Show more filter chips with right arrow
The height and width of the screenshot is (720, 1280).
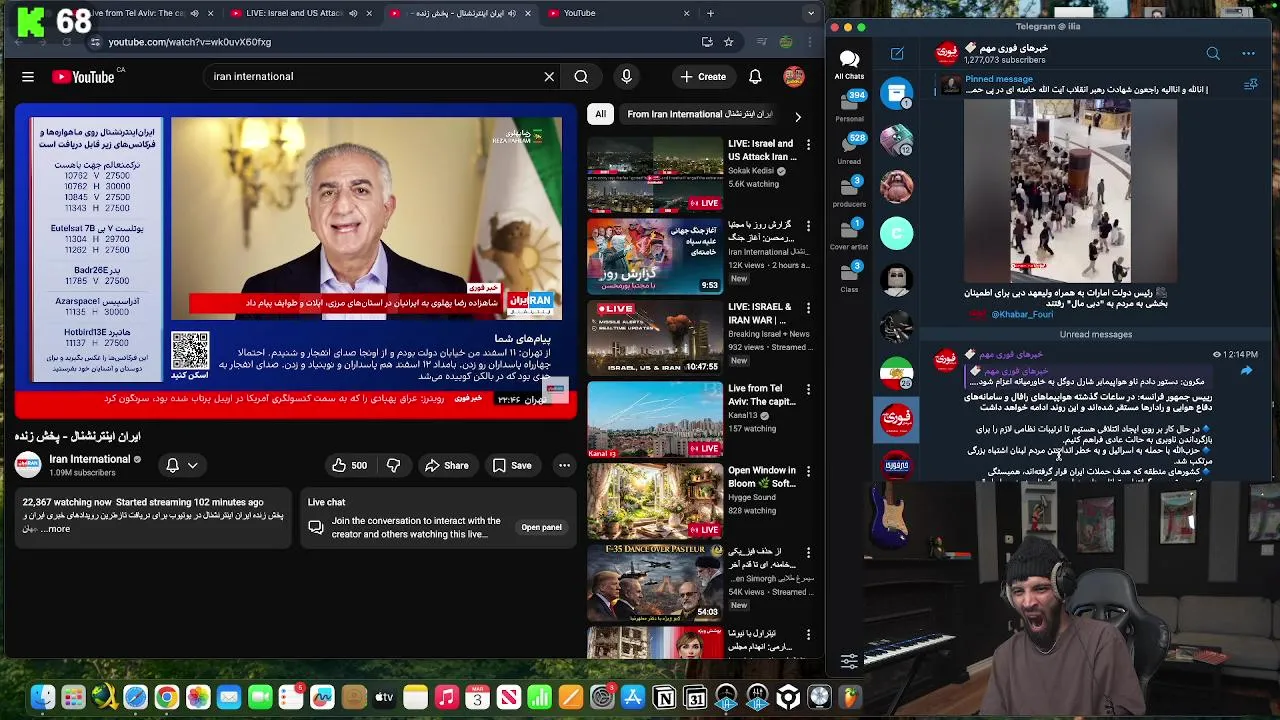point(797,116)
